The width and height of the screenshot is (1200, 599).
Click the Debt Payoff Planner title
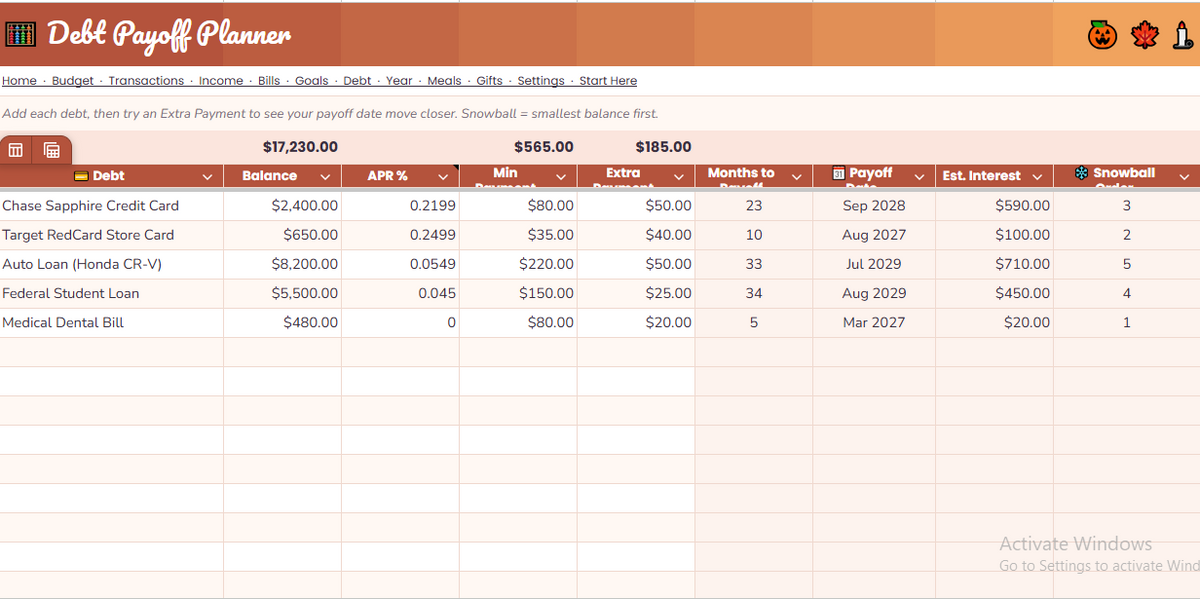169,36
